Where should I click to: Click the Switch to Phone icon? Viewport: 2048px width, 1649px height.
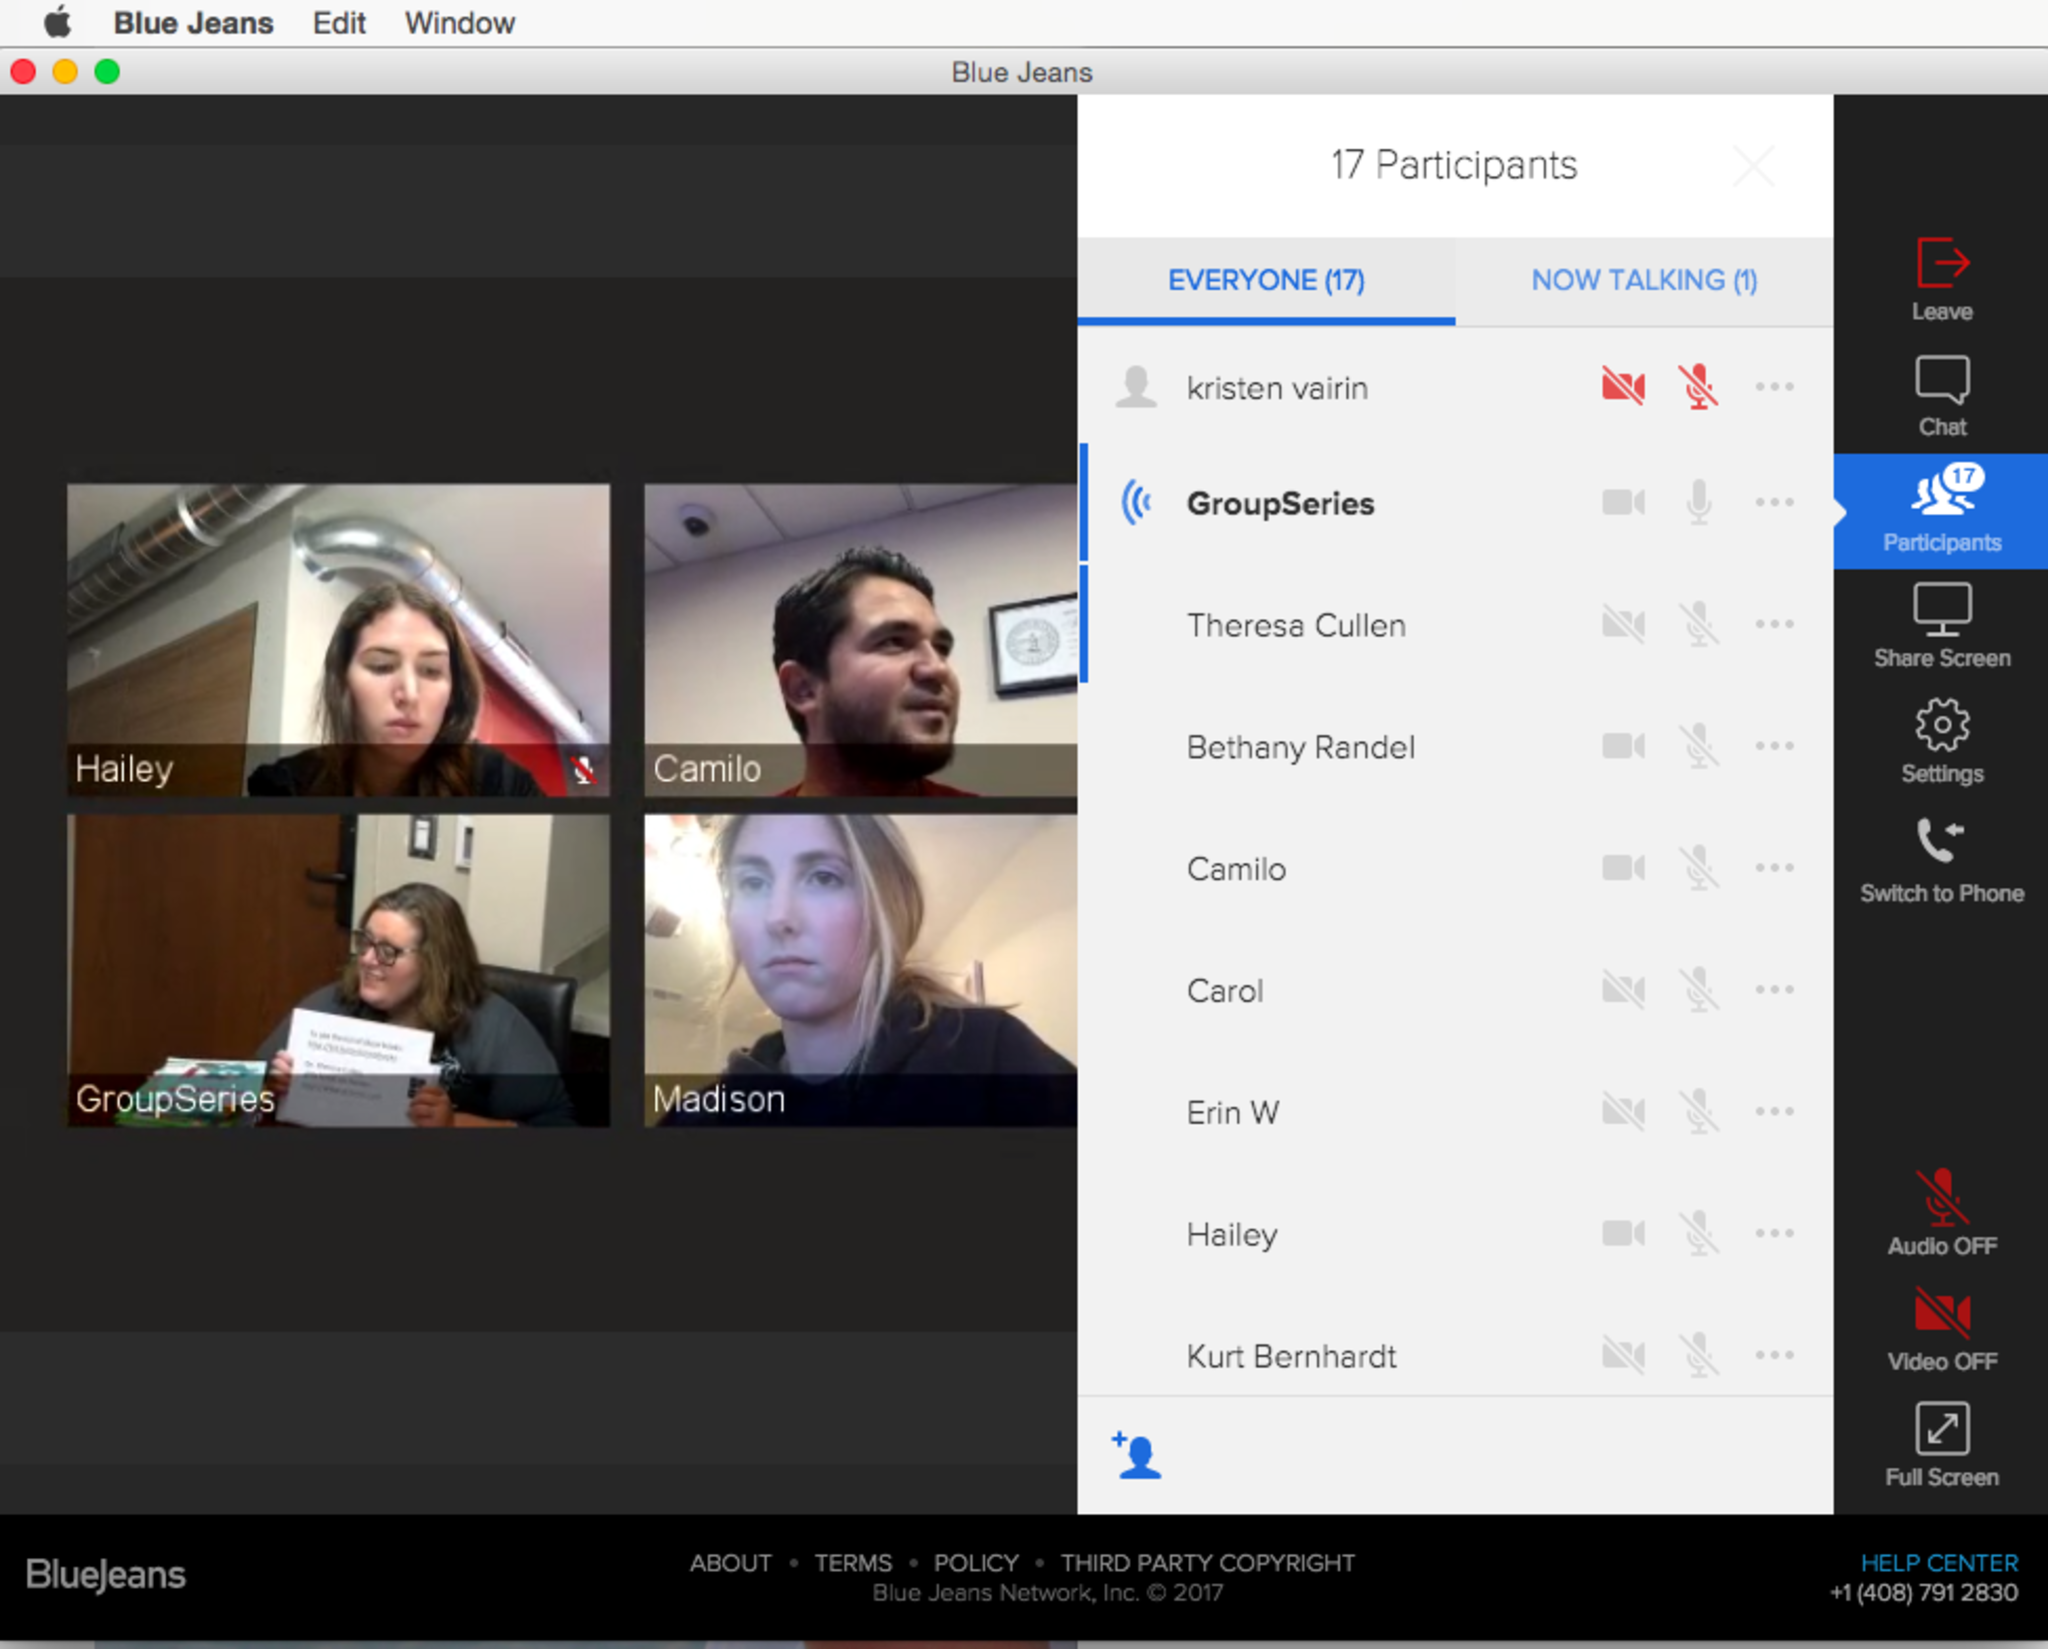1939,842
